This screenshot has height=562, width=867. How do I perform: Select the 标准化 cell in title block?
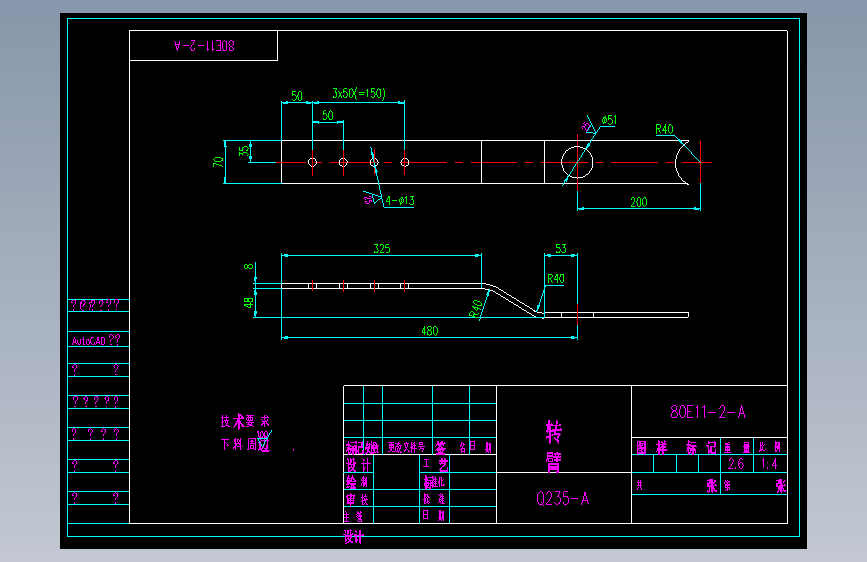click(435, 482)
